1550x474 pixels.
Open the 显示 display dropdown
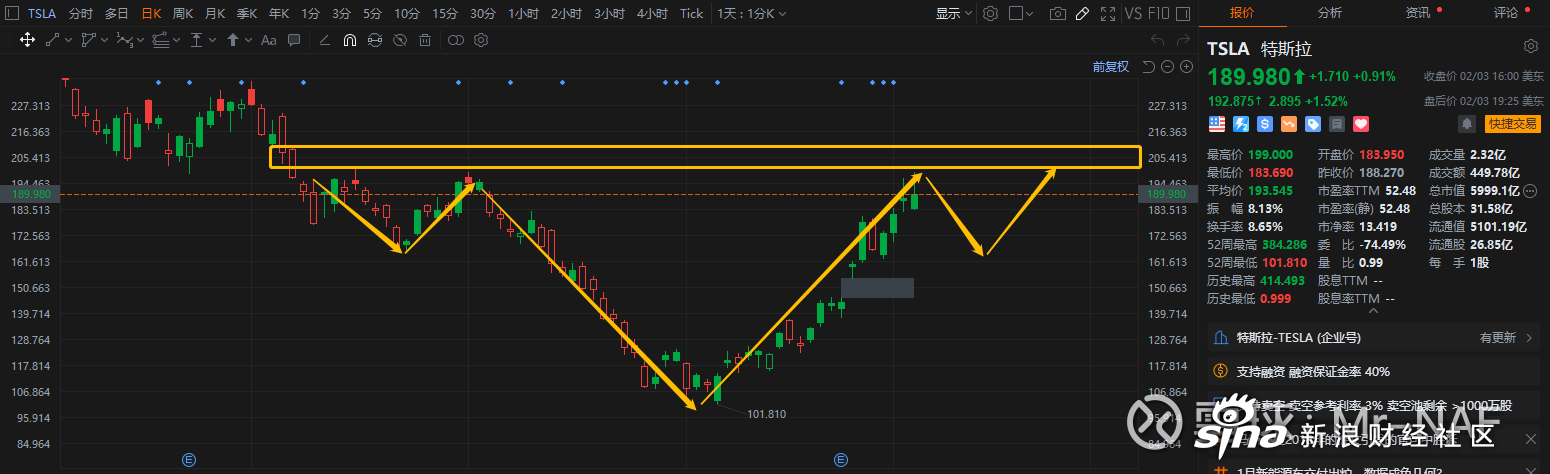(953, 13)
